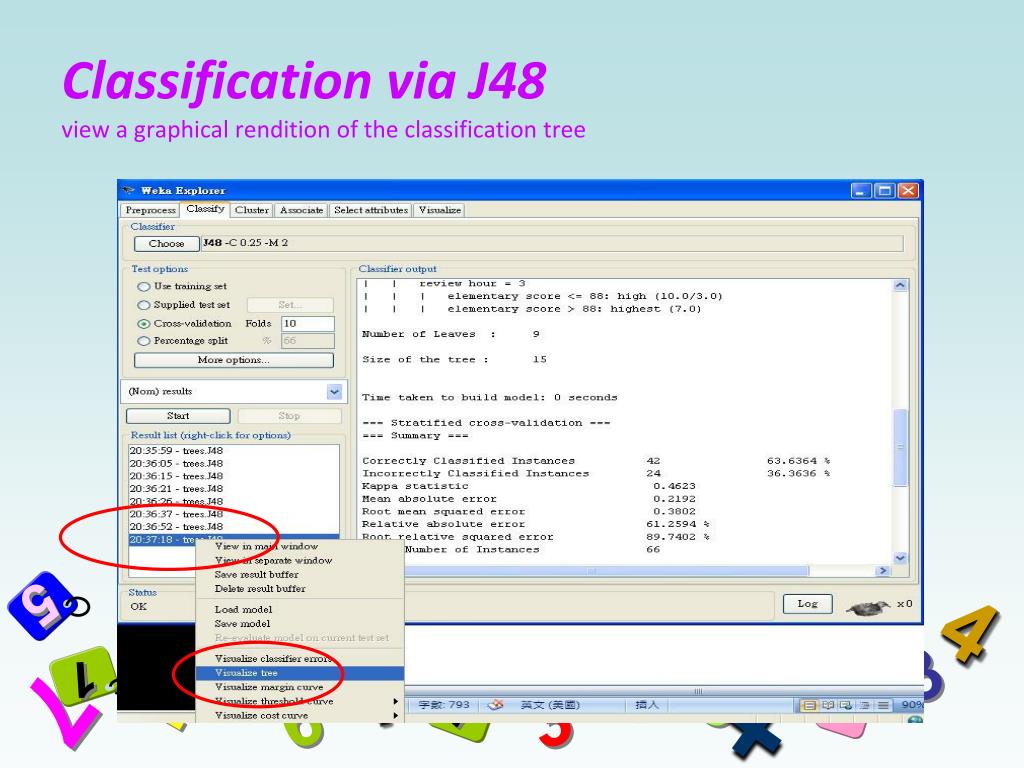
Task: Click the J48 -C 0.25 -M 2 classifier field
Action: tap(552, 243)
